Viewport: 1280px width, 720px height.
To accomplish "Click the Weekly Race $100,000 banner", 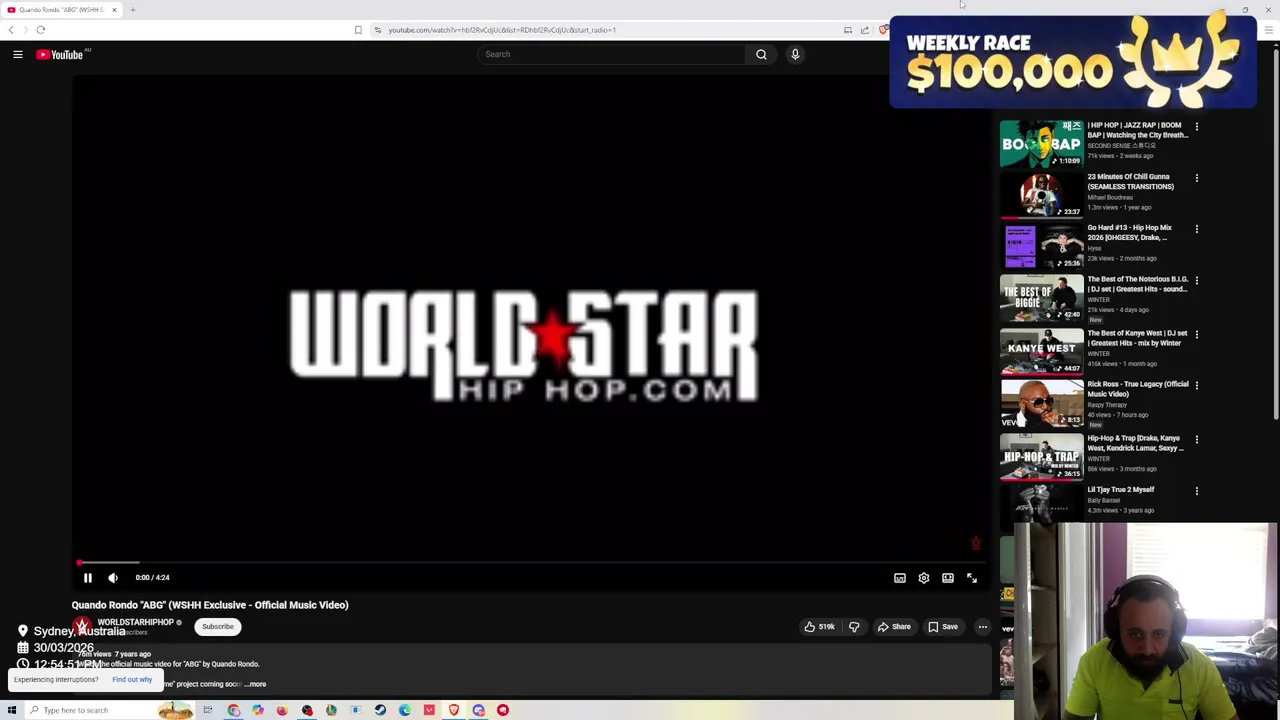I will pyautogui.click(x=1073, y=62).
